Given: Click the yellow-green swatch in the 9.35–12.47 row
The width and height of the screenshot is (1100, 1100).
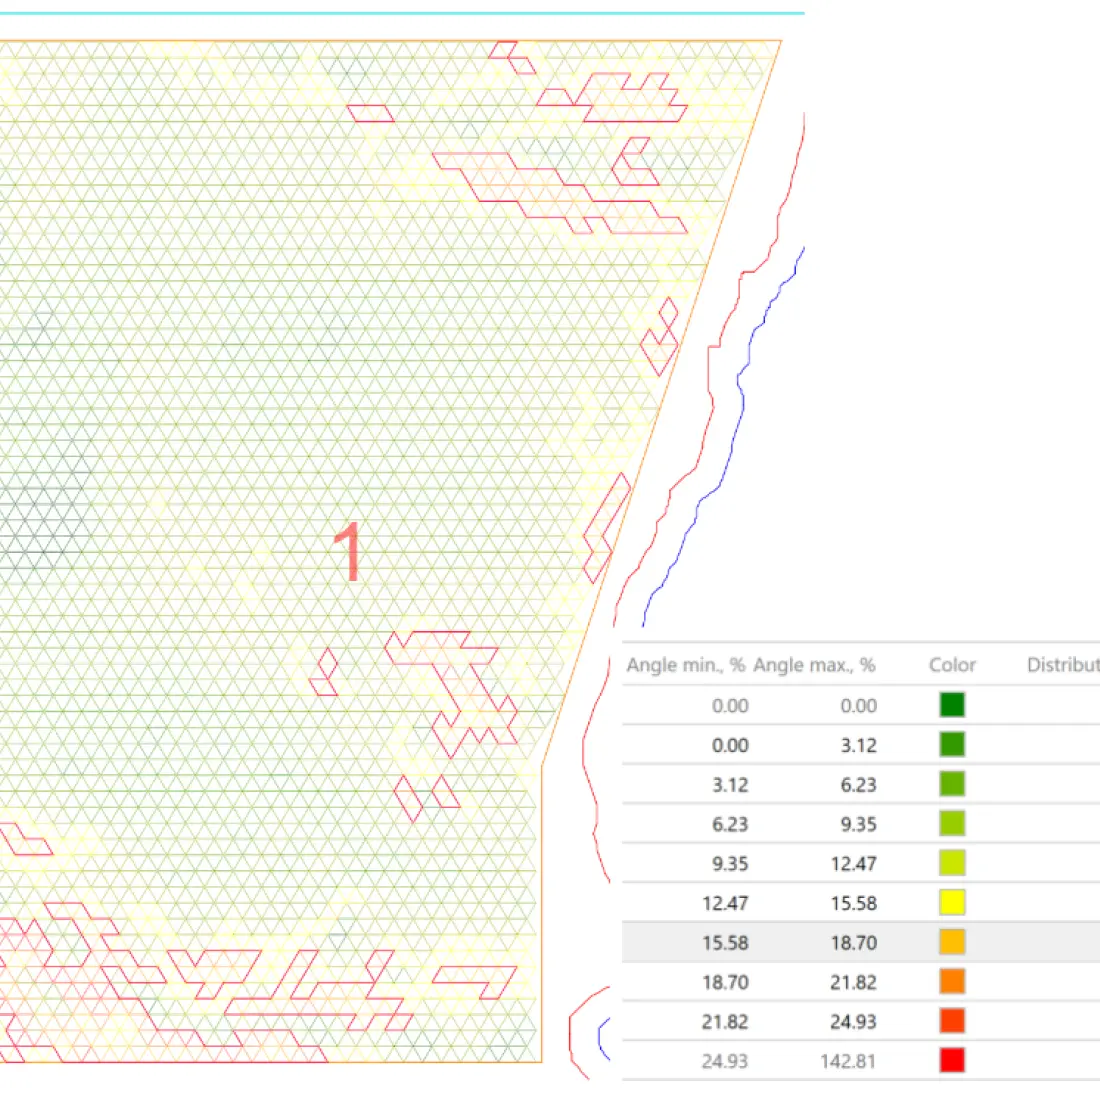Looking at the screenshot, I should (952, 863).
